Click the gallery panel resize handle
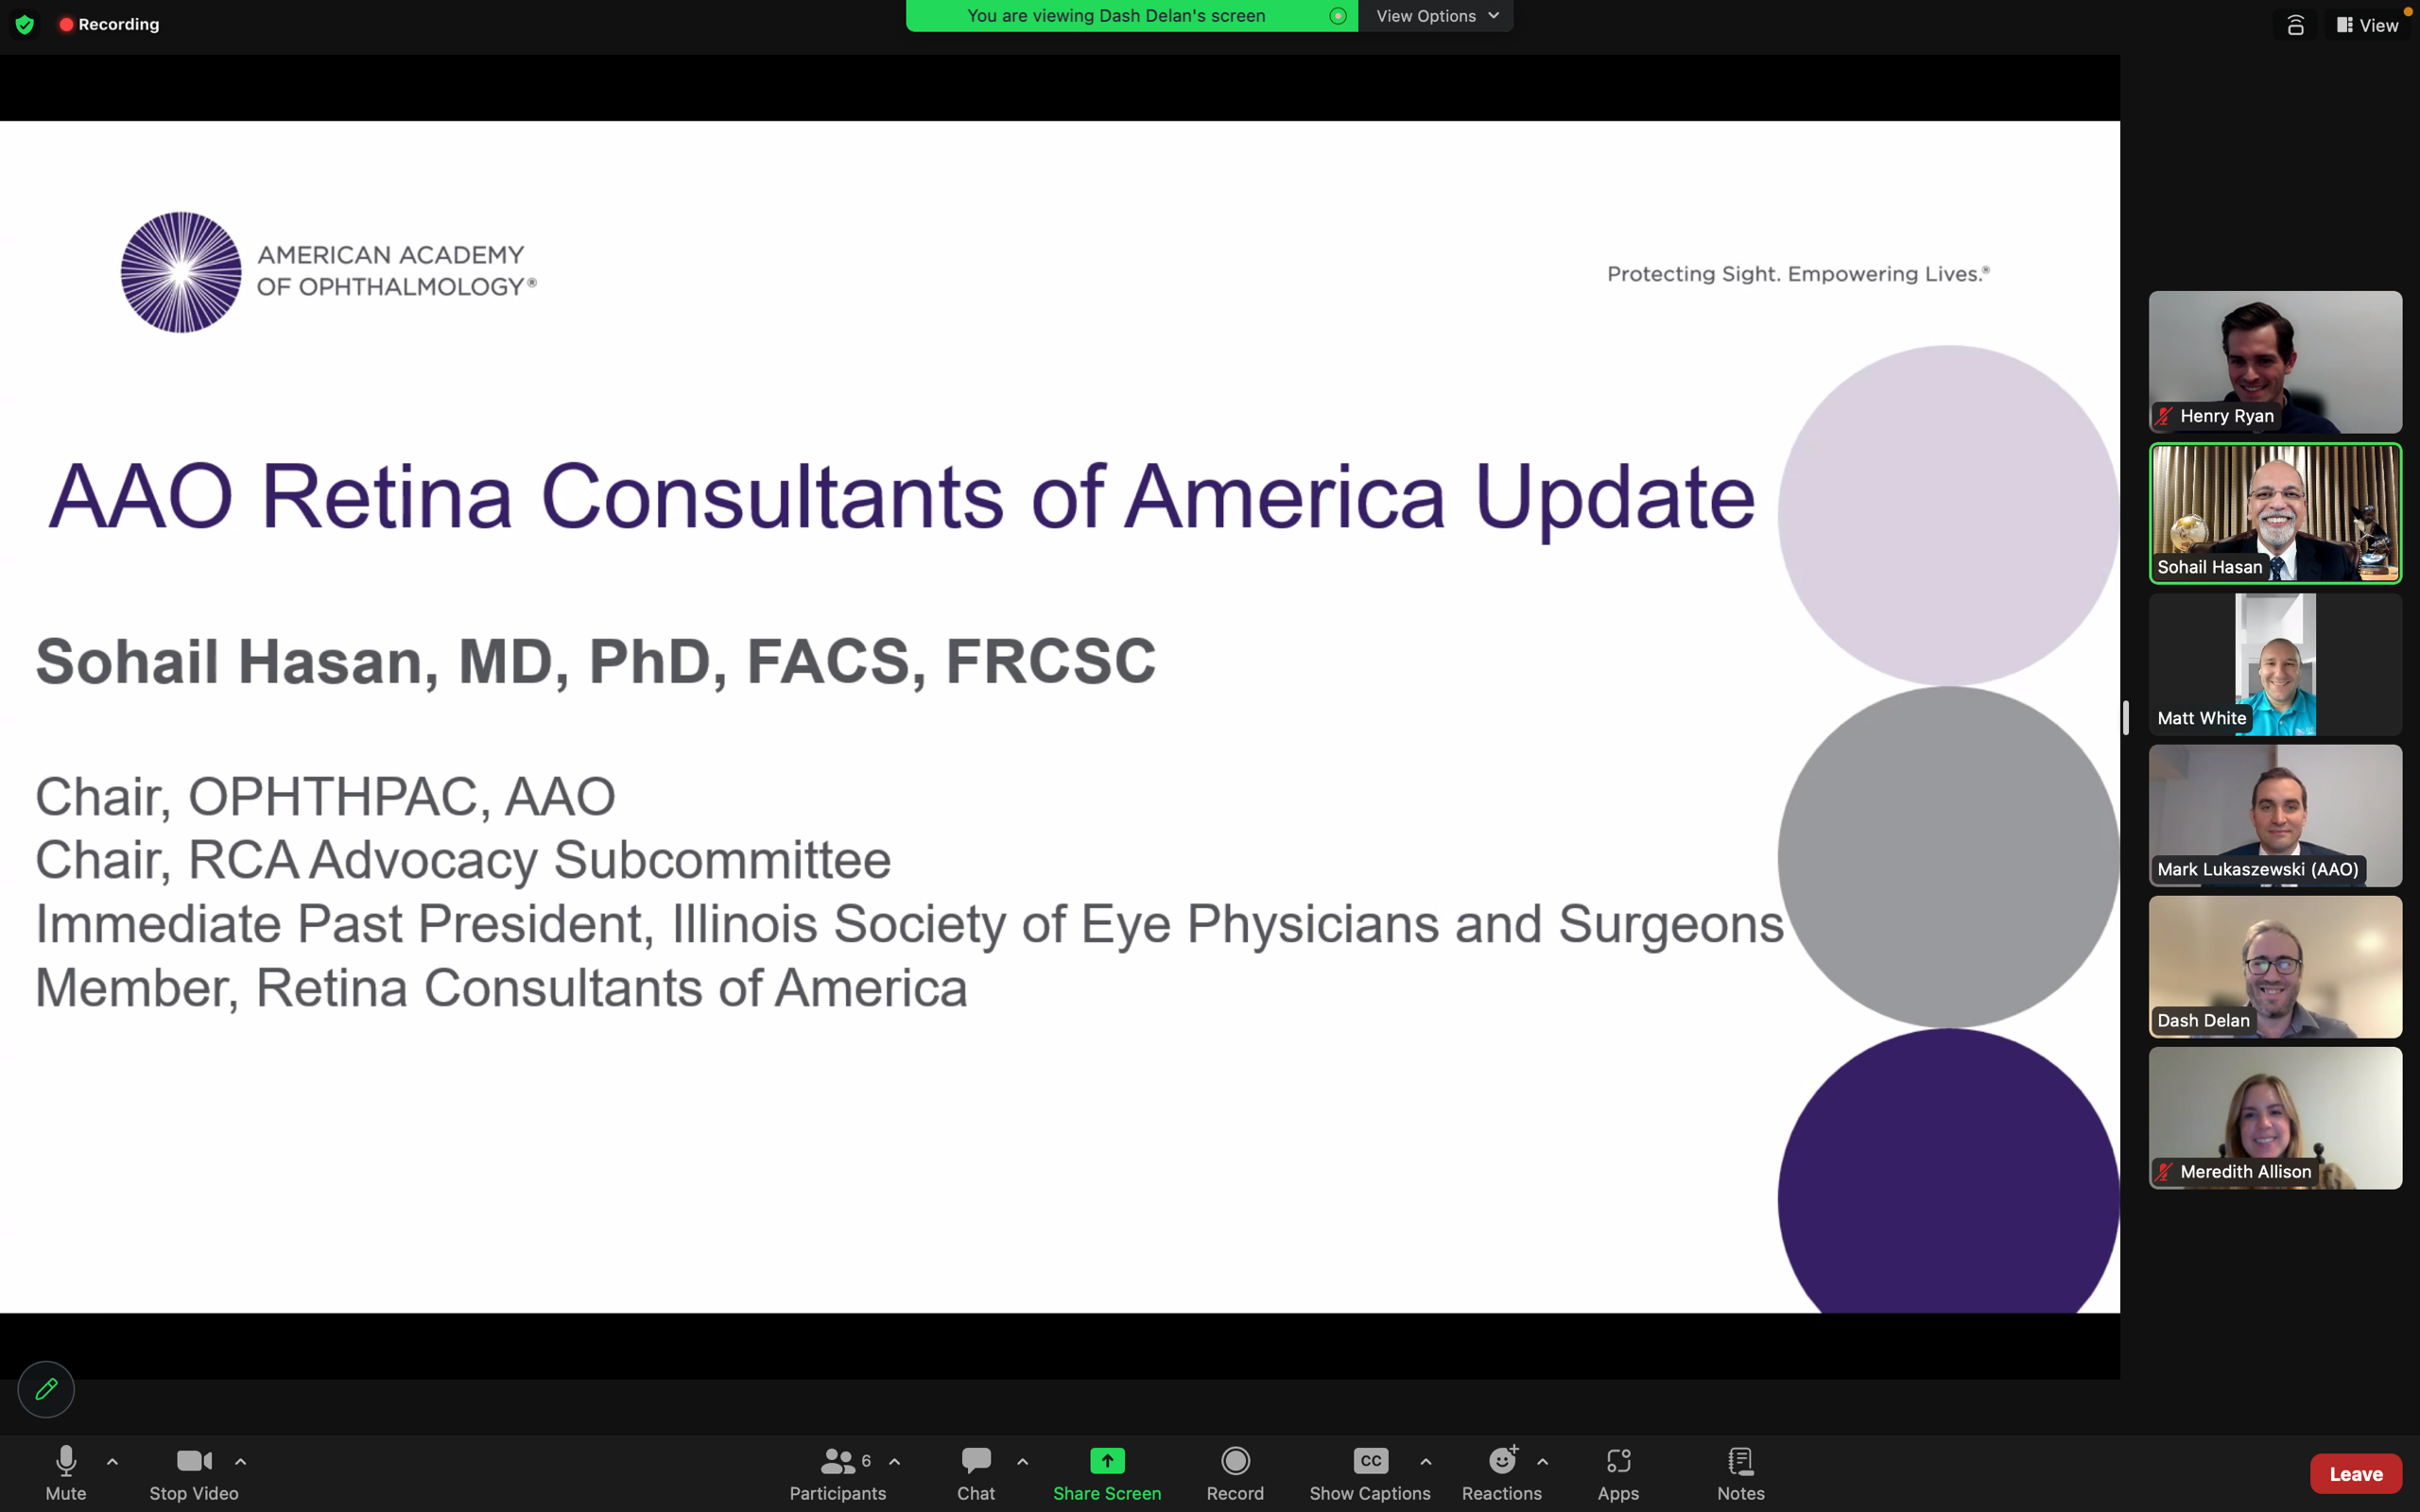Viewport: 2420px width, 1512px height. [x=2125, y=717]
